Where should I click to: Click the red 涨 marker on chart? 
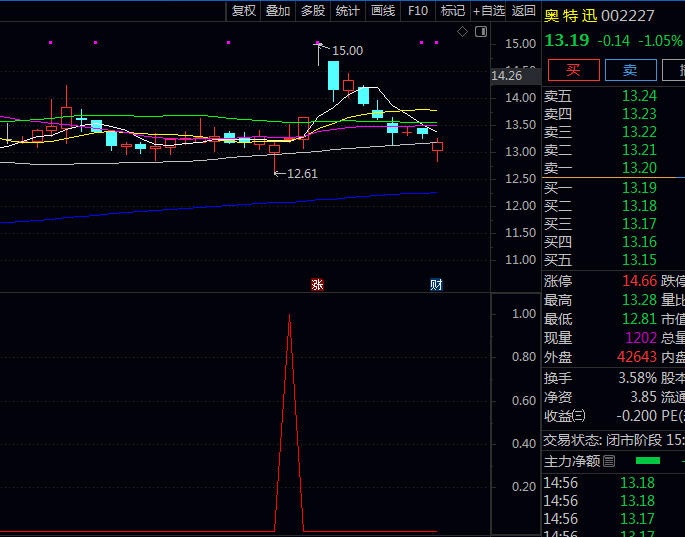pyautogui.click(x=317, y=284)
